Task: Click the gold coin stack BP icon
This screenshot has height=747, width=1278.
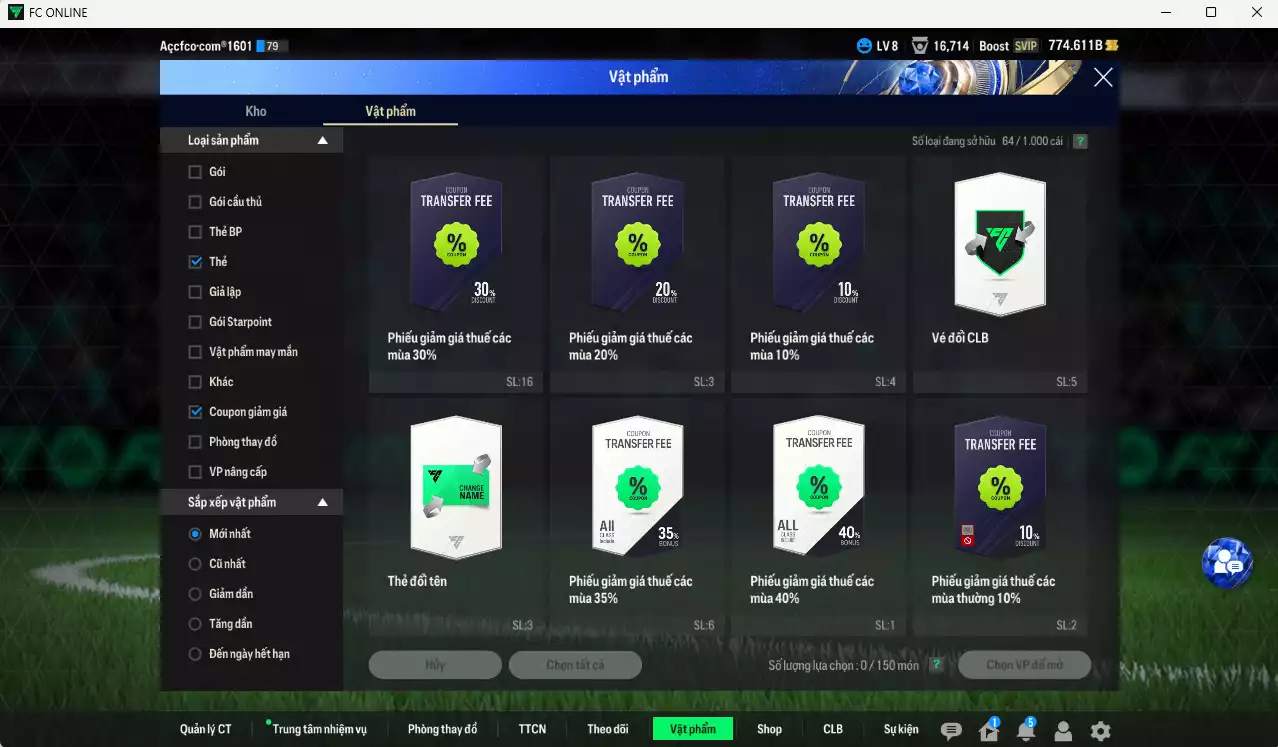Action: [x=1112, y=46]
